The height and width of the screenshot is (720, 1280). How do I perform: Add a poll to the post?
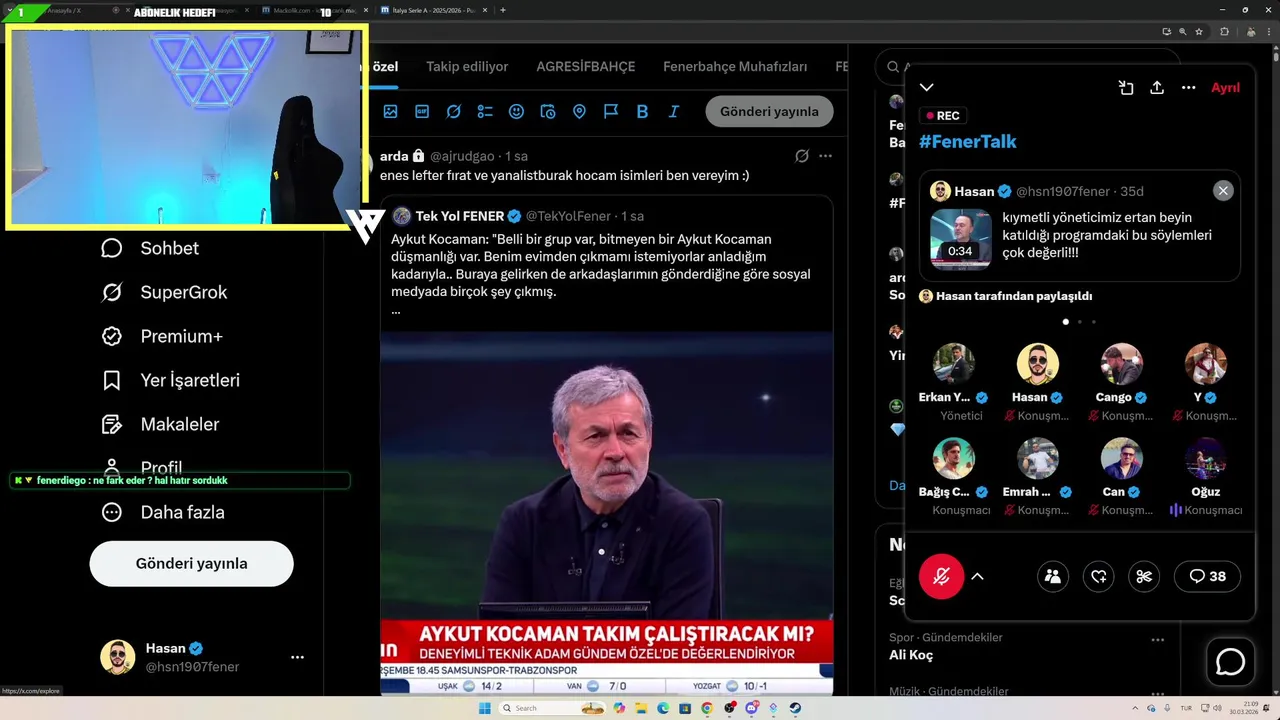(x=485, y=111)
